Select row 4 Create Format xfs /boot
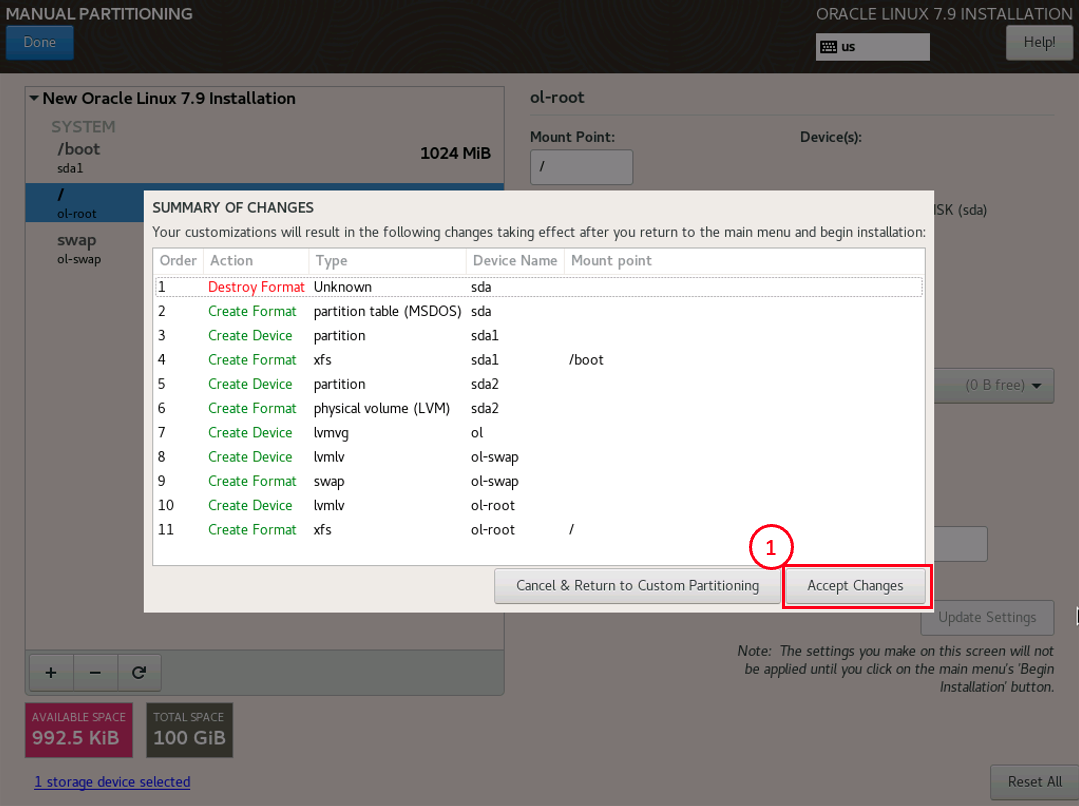The image size is (1079, 806). pos(539,360)
